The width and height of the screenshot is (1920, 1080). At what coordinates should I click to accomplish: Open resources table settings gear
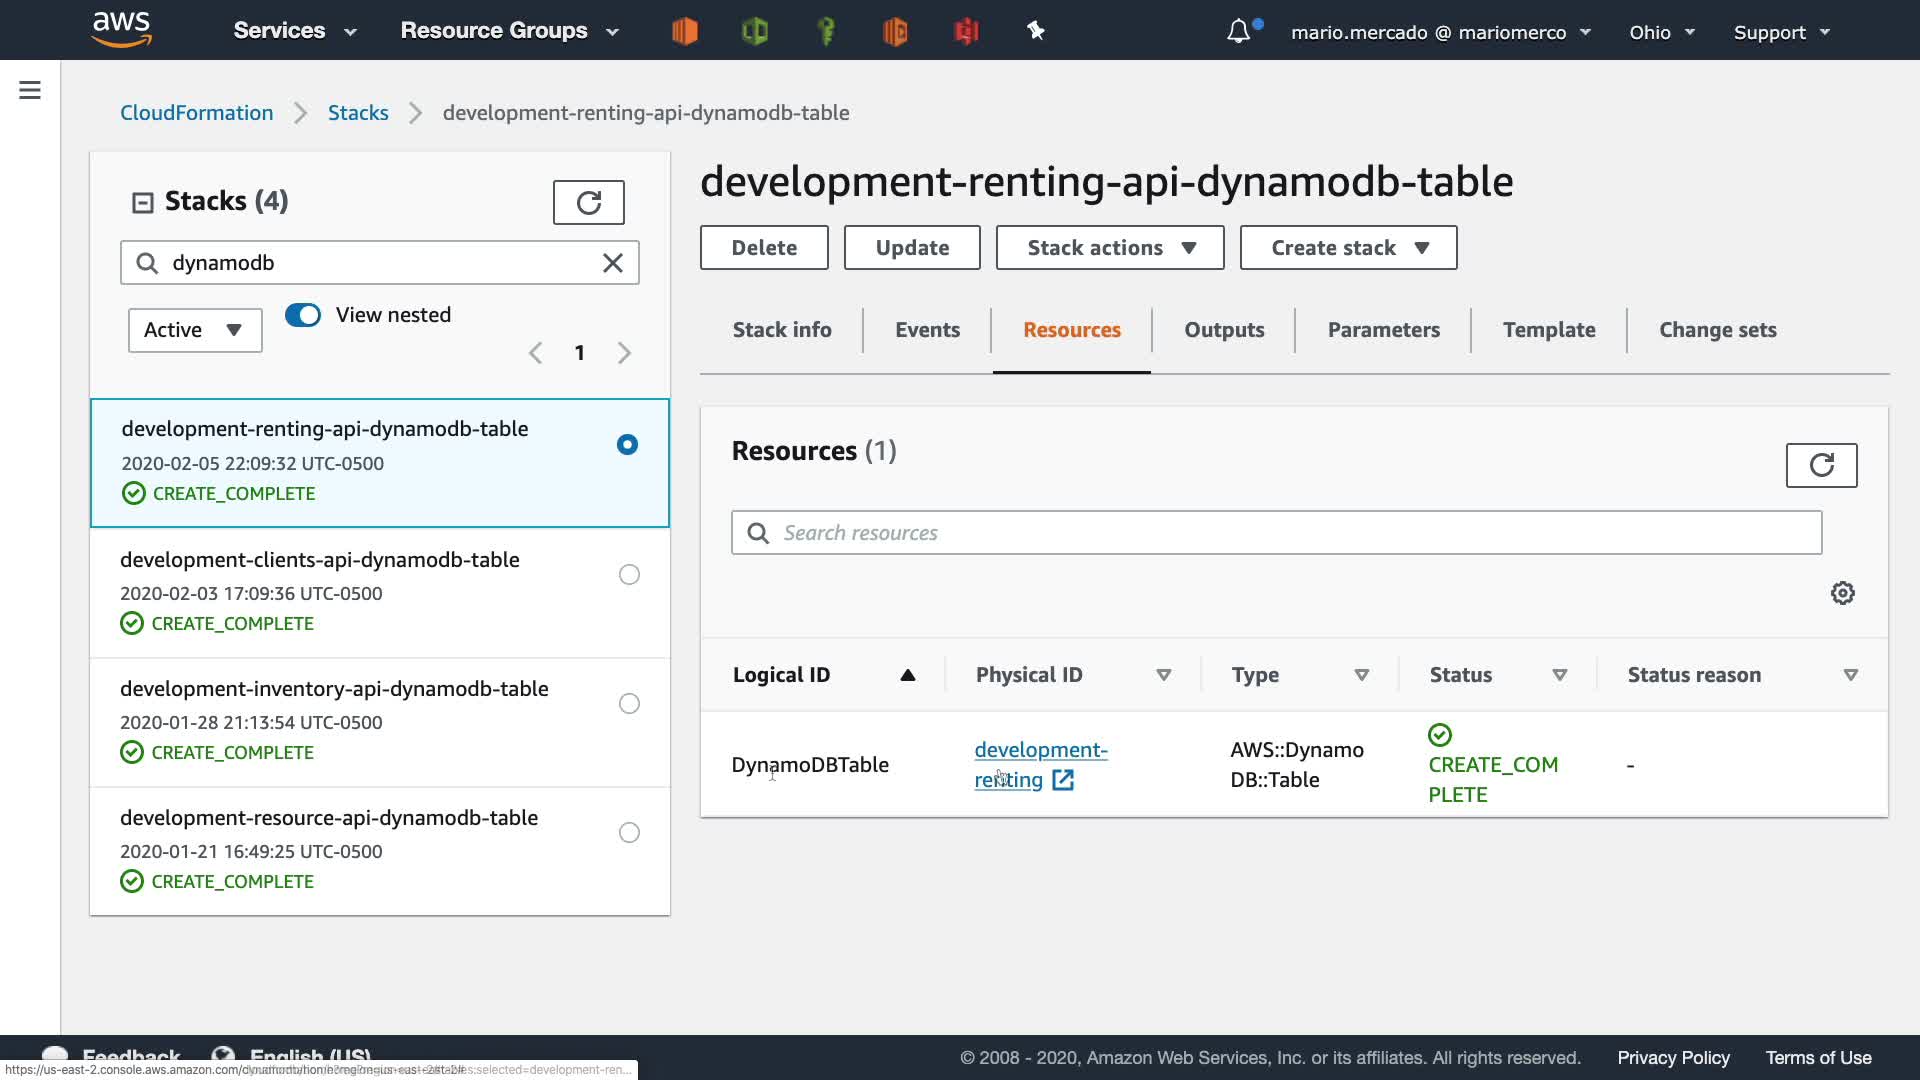coord(1842,593)
